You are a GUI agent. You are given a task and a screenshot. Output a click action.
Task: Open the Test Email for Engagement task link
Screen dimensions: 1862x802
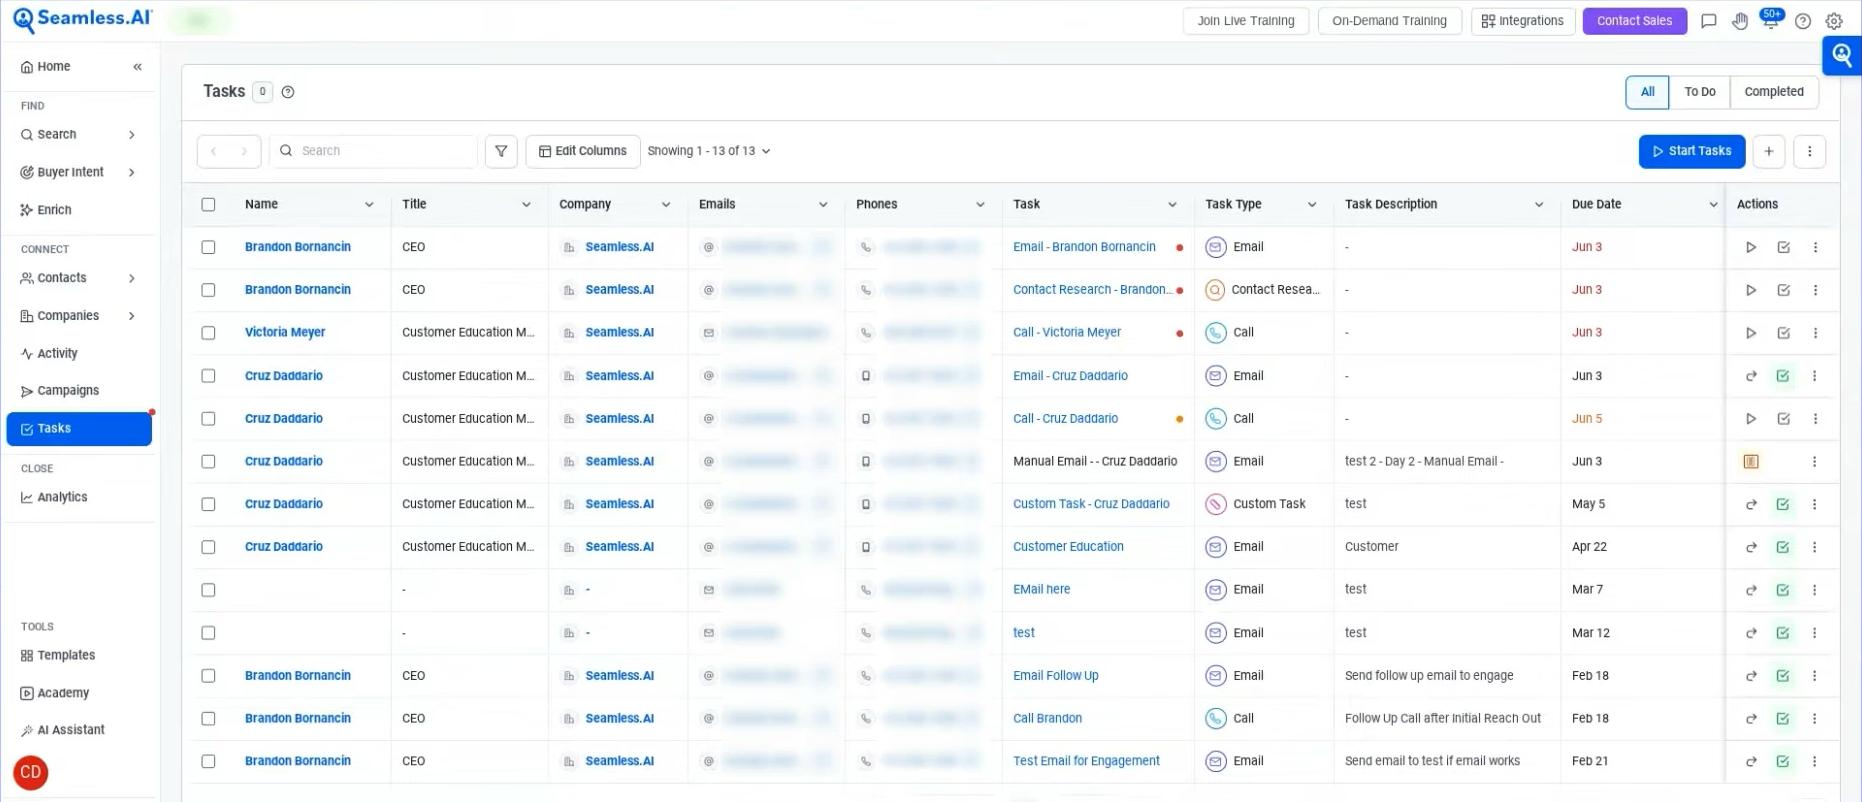(x=1086, y=762)
